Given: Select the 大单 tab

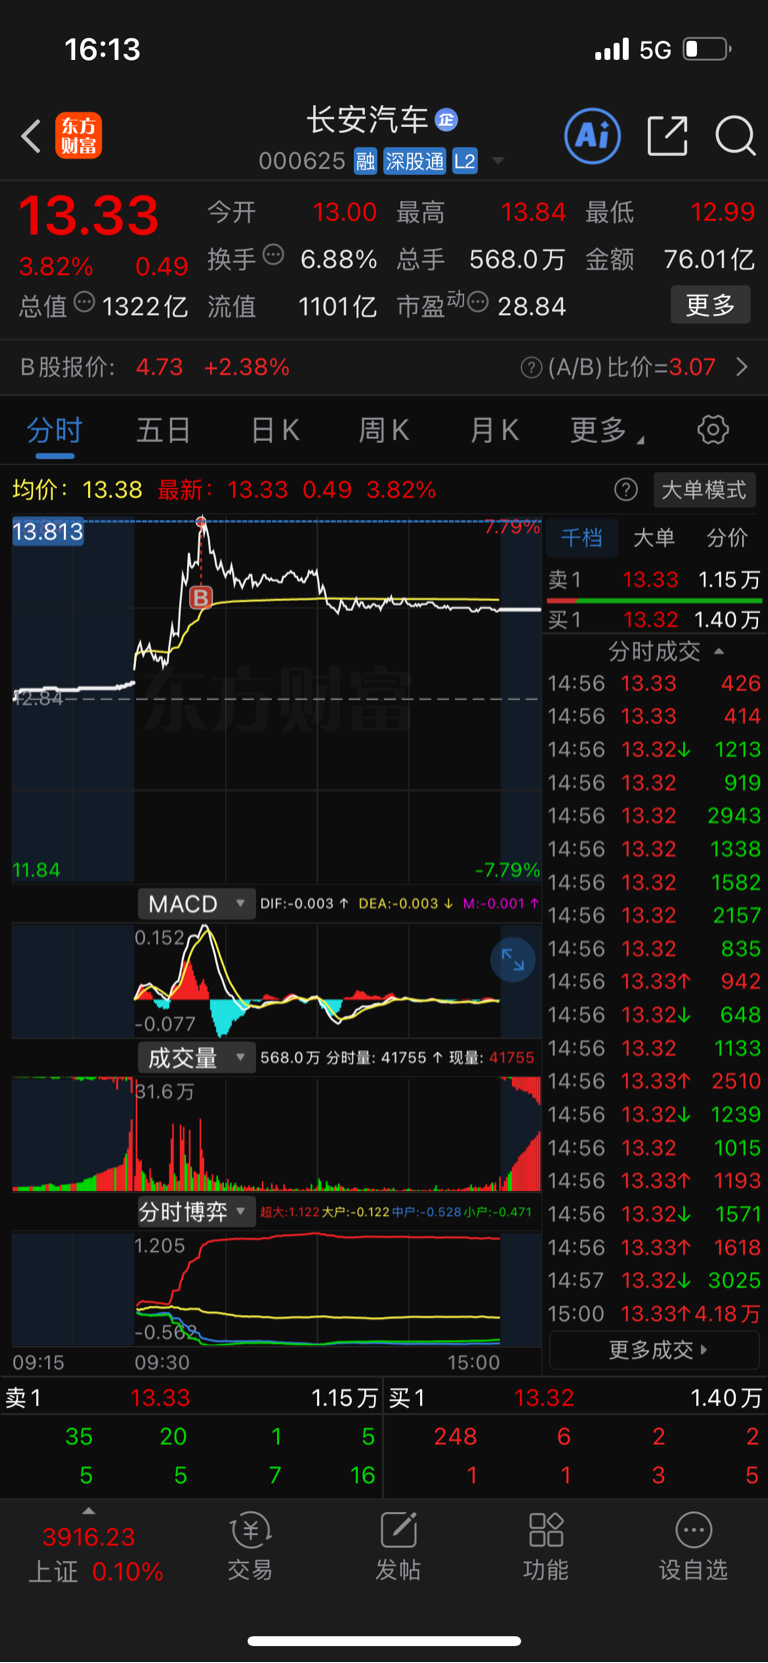Looking at the screenshot, I should tap(654, 538).
